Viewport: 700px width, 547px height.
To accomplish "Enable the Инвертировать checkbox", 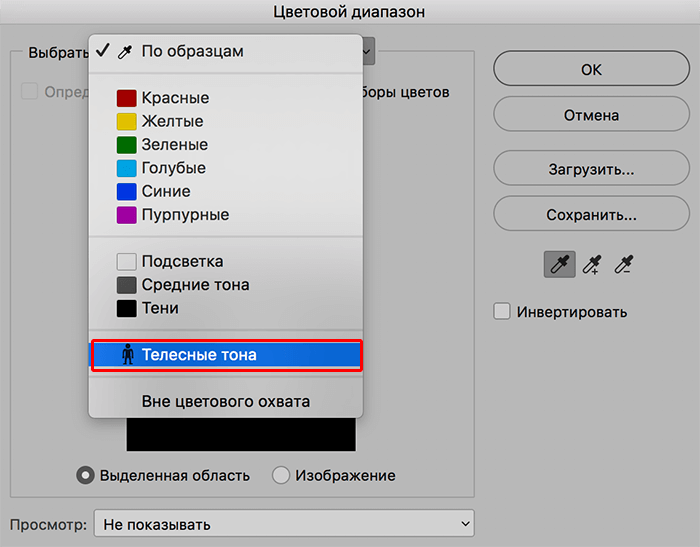I will (502, 311).
